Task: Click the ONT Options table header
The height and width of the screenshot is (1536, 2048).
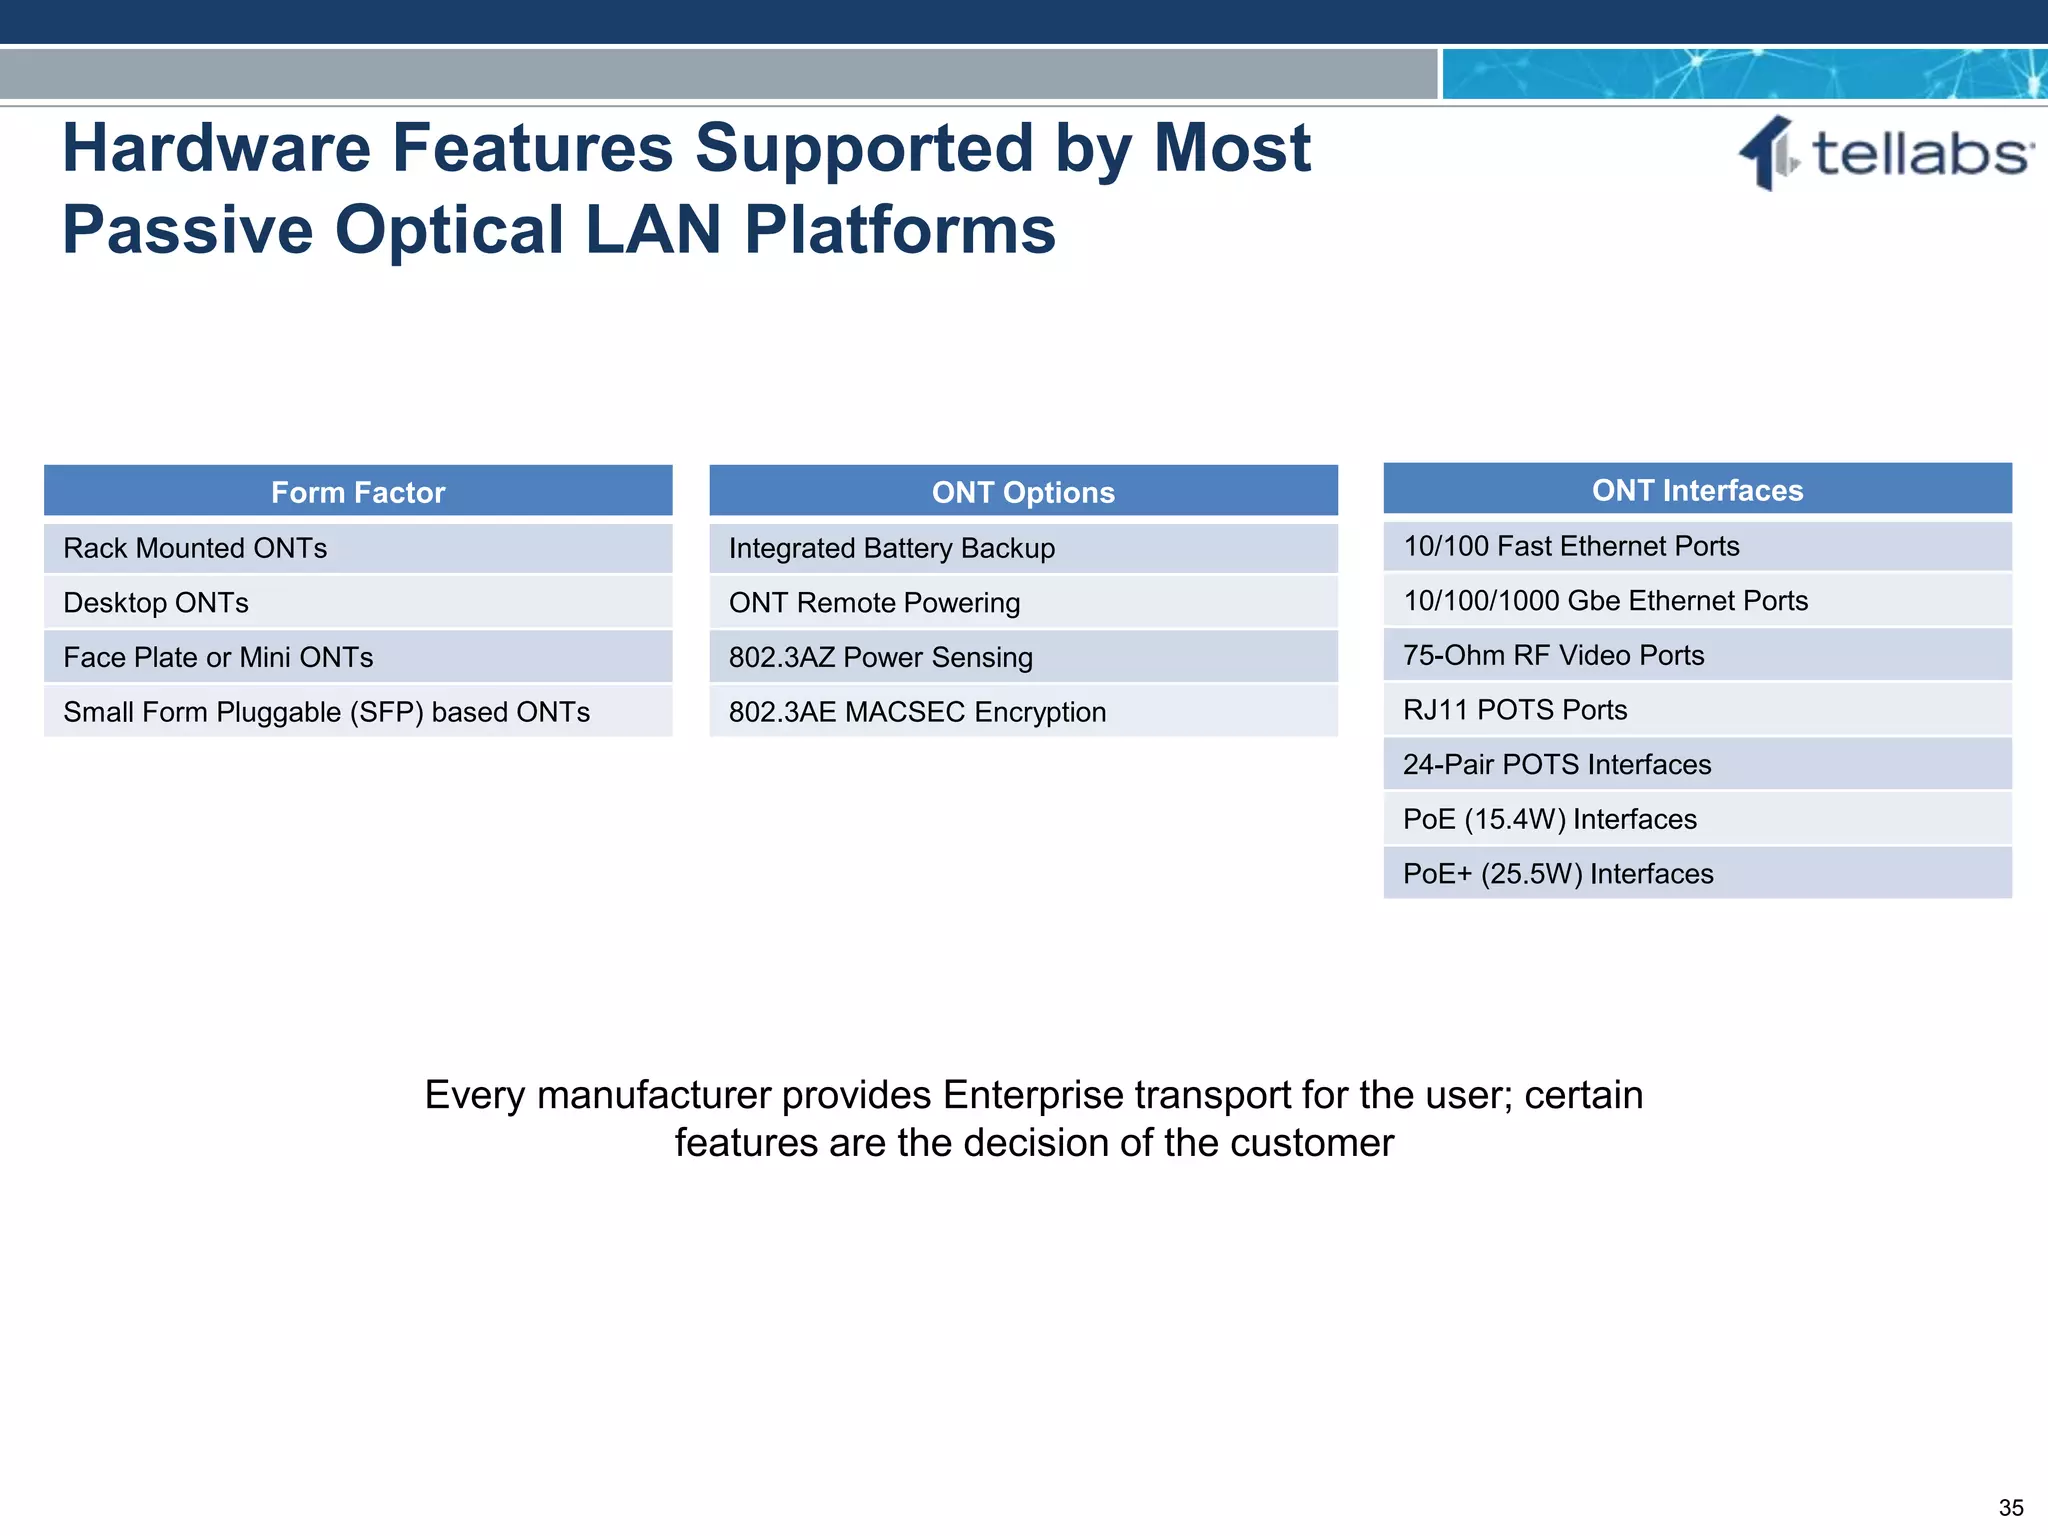Action: pyautogui.click(x=1023, y=492)
